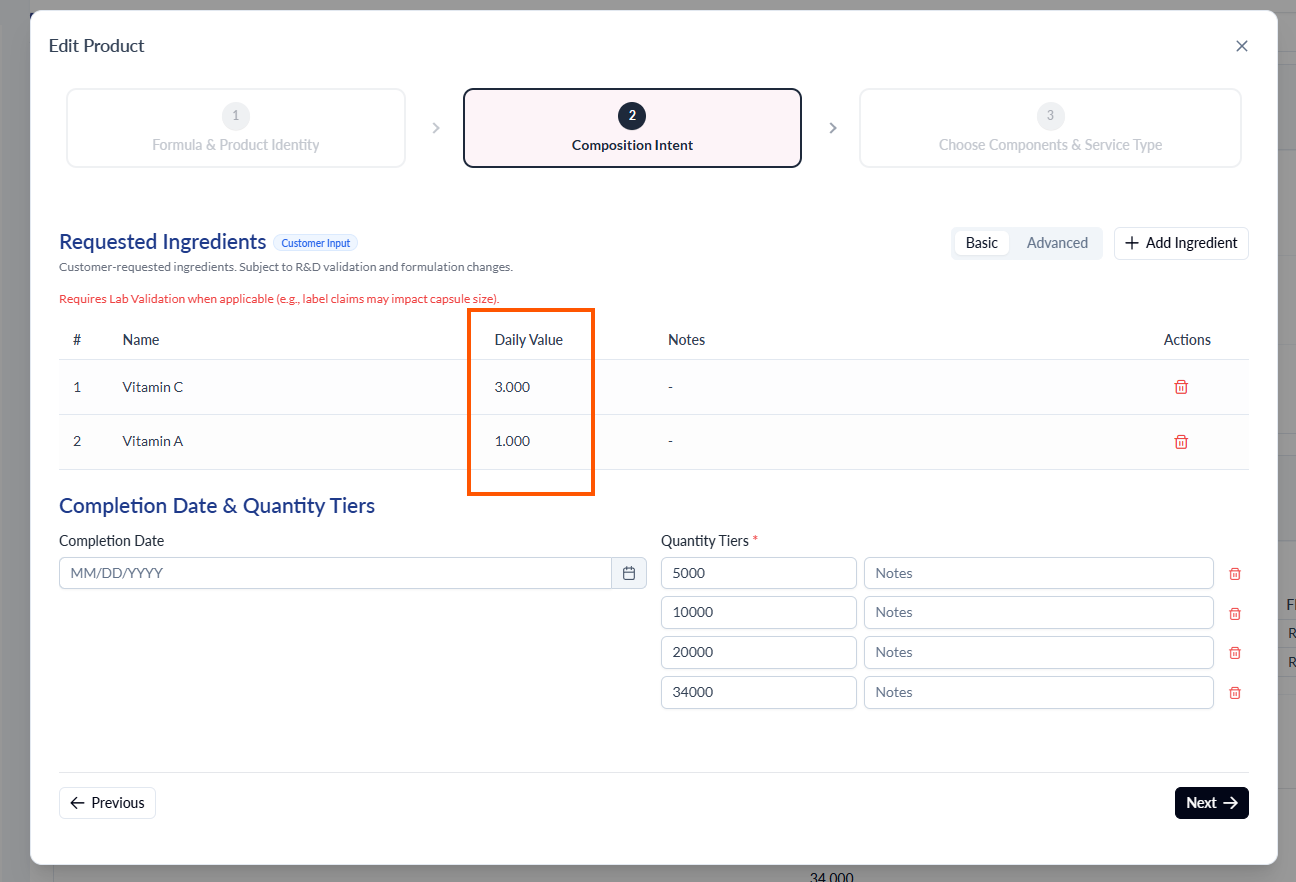Go back with the Previous button
1296x882 pixels.
(x=107, y=803)
